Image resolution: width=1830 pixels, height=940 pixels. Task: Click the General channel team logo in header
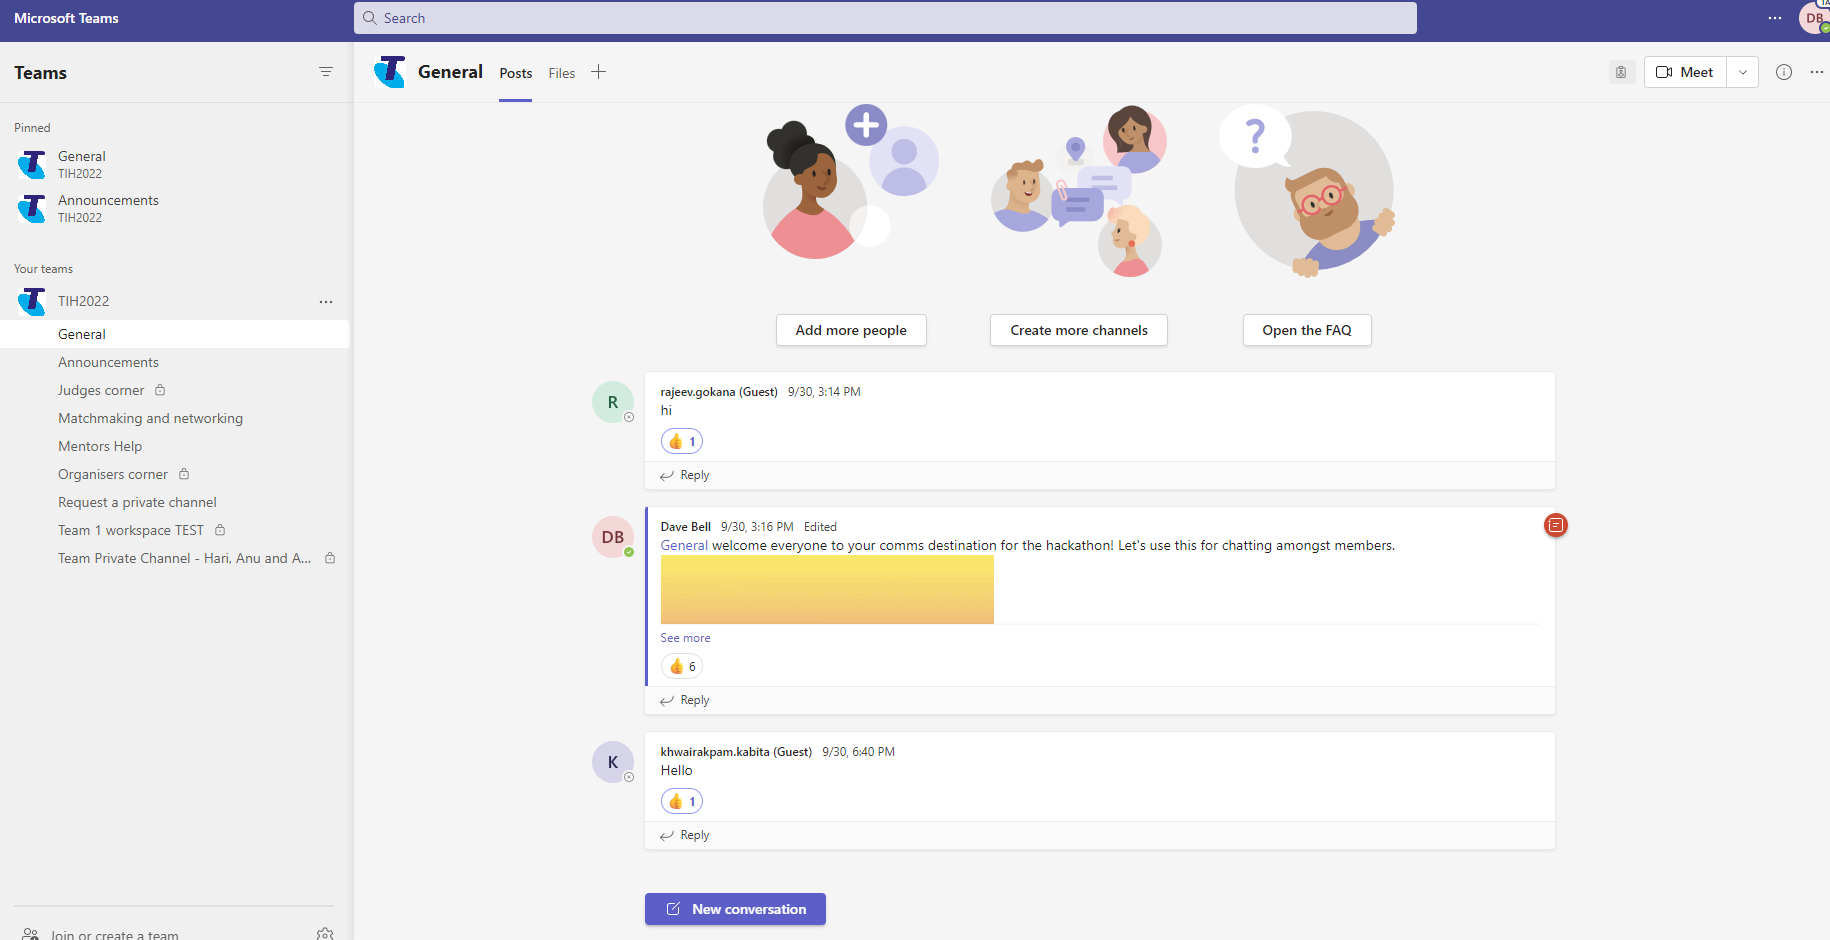(389, 72)
